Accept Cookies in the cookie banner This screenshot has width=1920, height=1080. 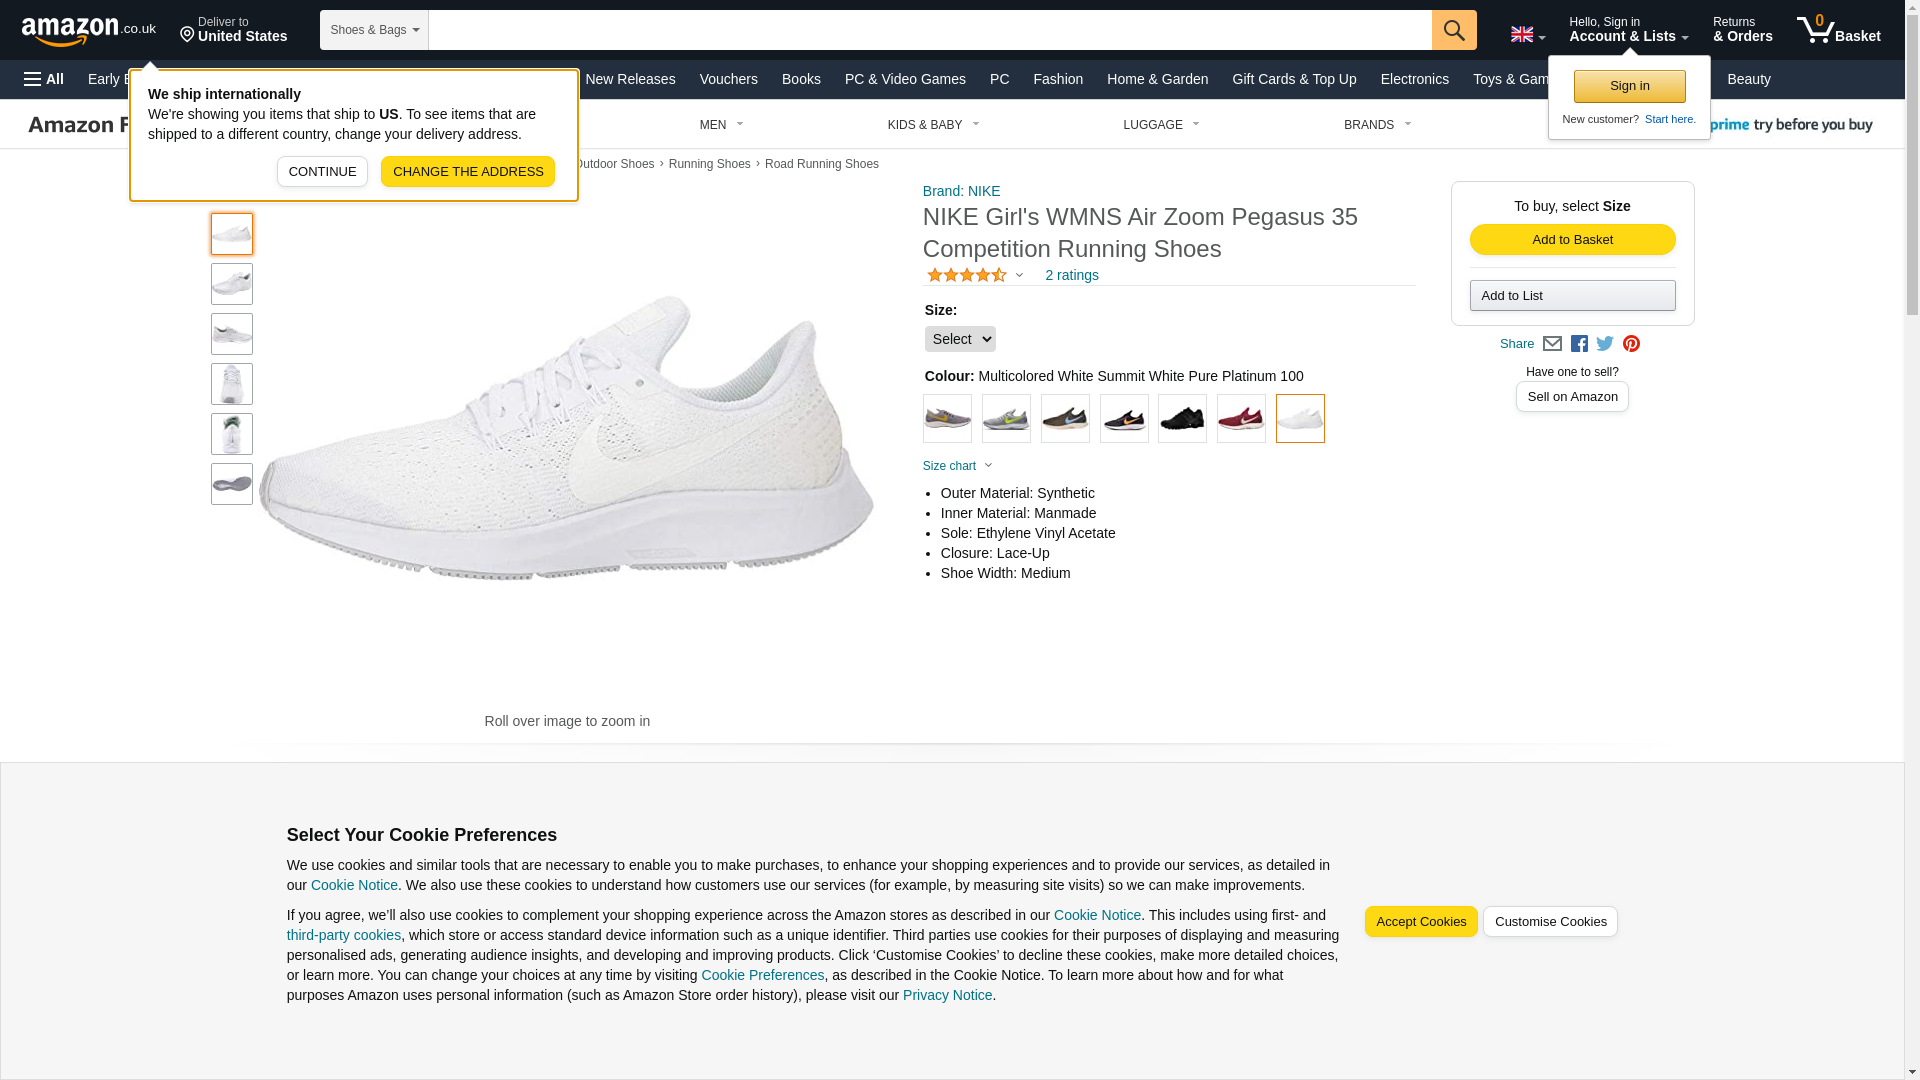[x=1420, y=922]
